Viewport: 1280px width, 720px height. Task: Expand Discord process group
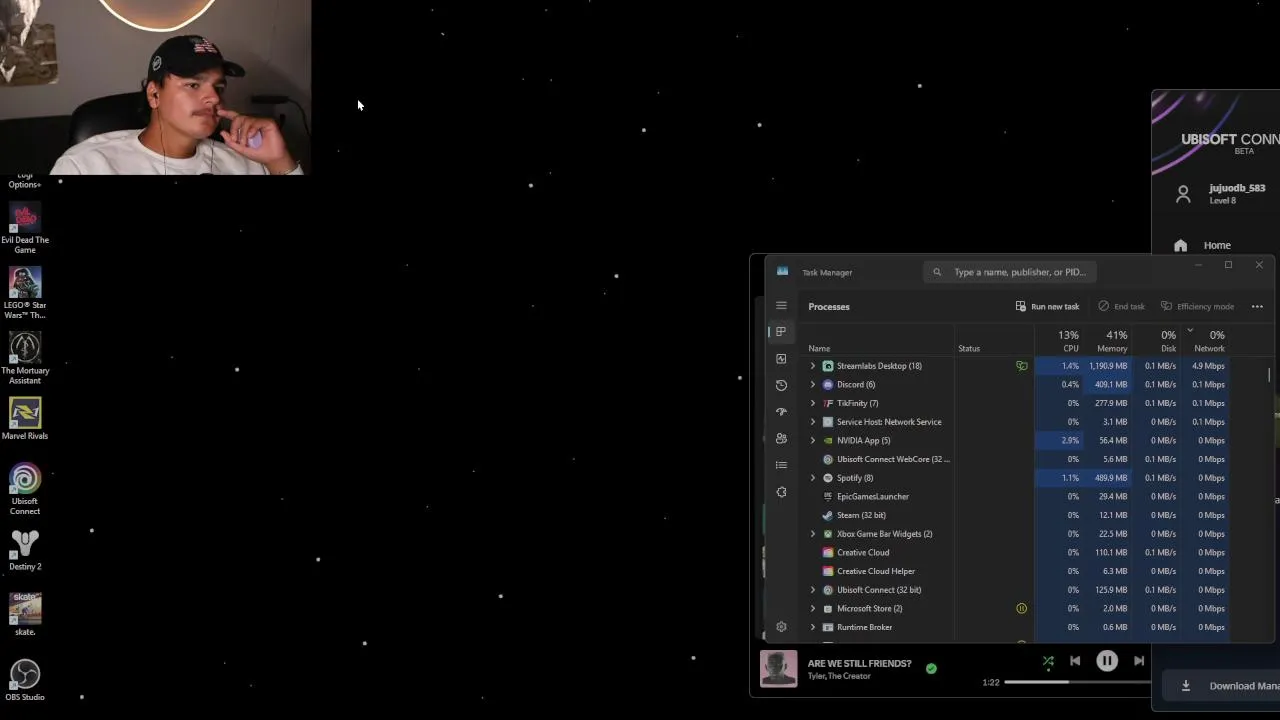click(812, 385)
